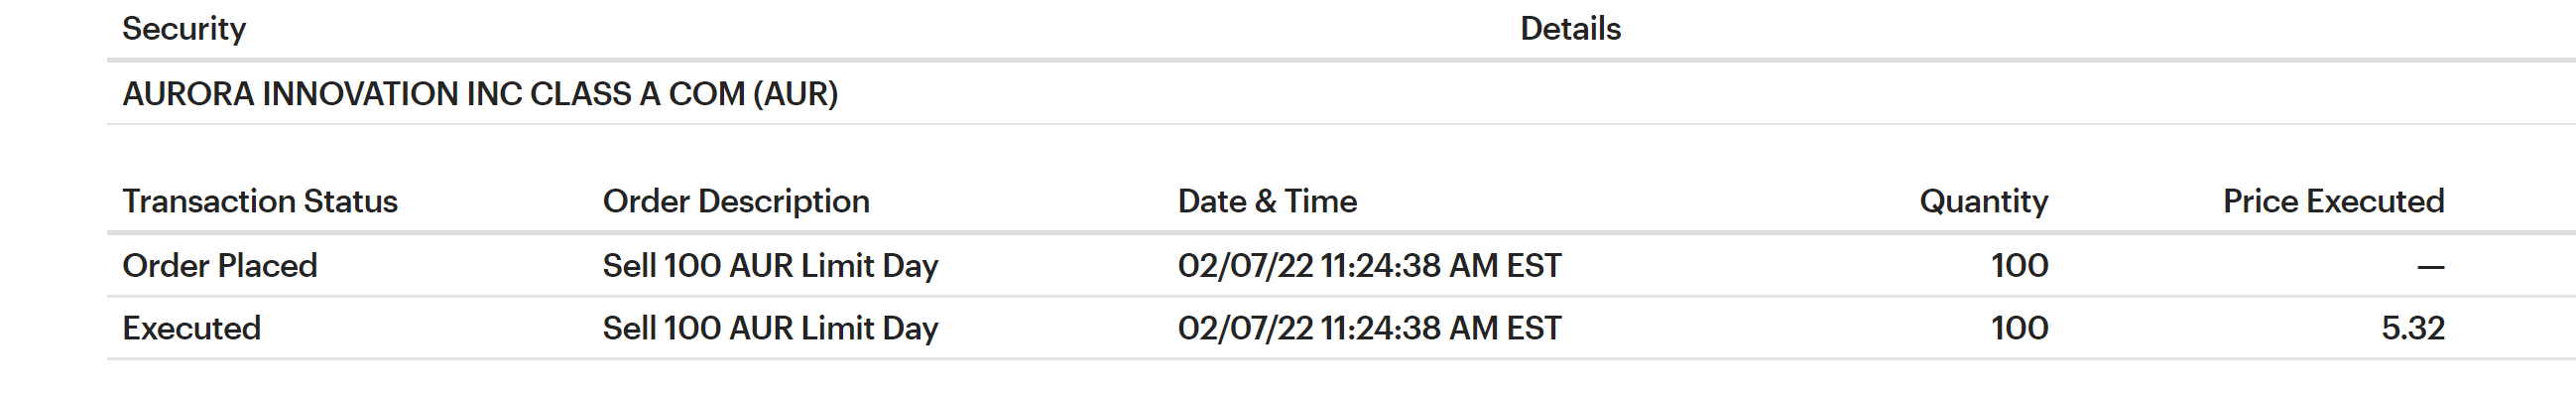
Task: Click quantity 100 in the Executed row
Action: coord(2019,328)
